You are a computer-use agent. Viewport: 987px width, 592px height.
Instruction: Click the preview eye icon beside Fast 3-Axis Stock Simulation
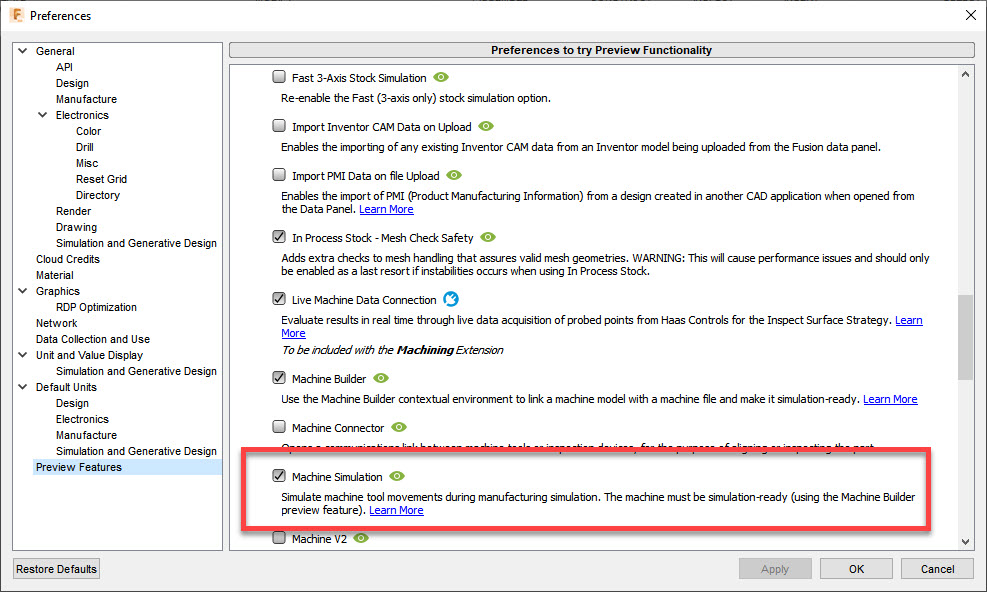441,76
